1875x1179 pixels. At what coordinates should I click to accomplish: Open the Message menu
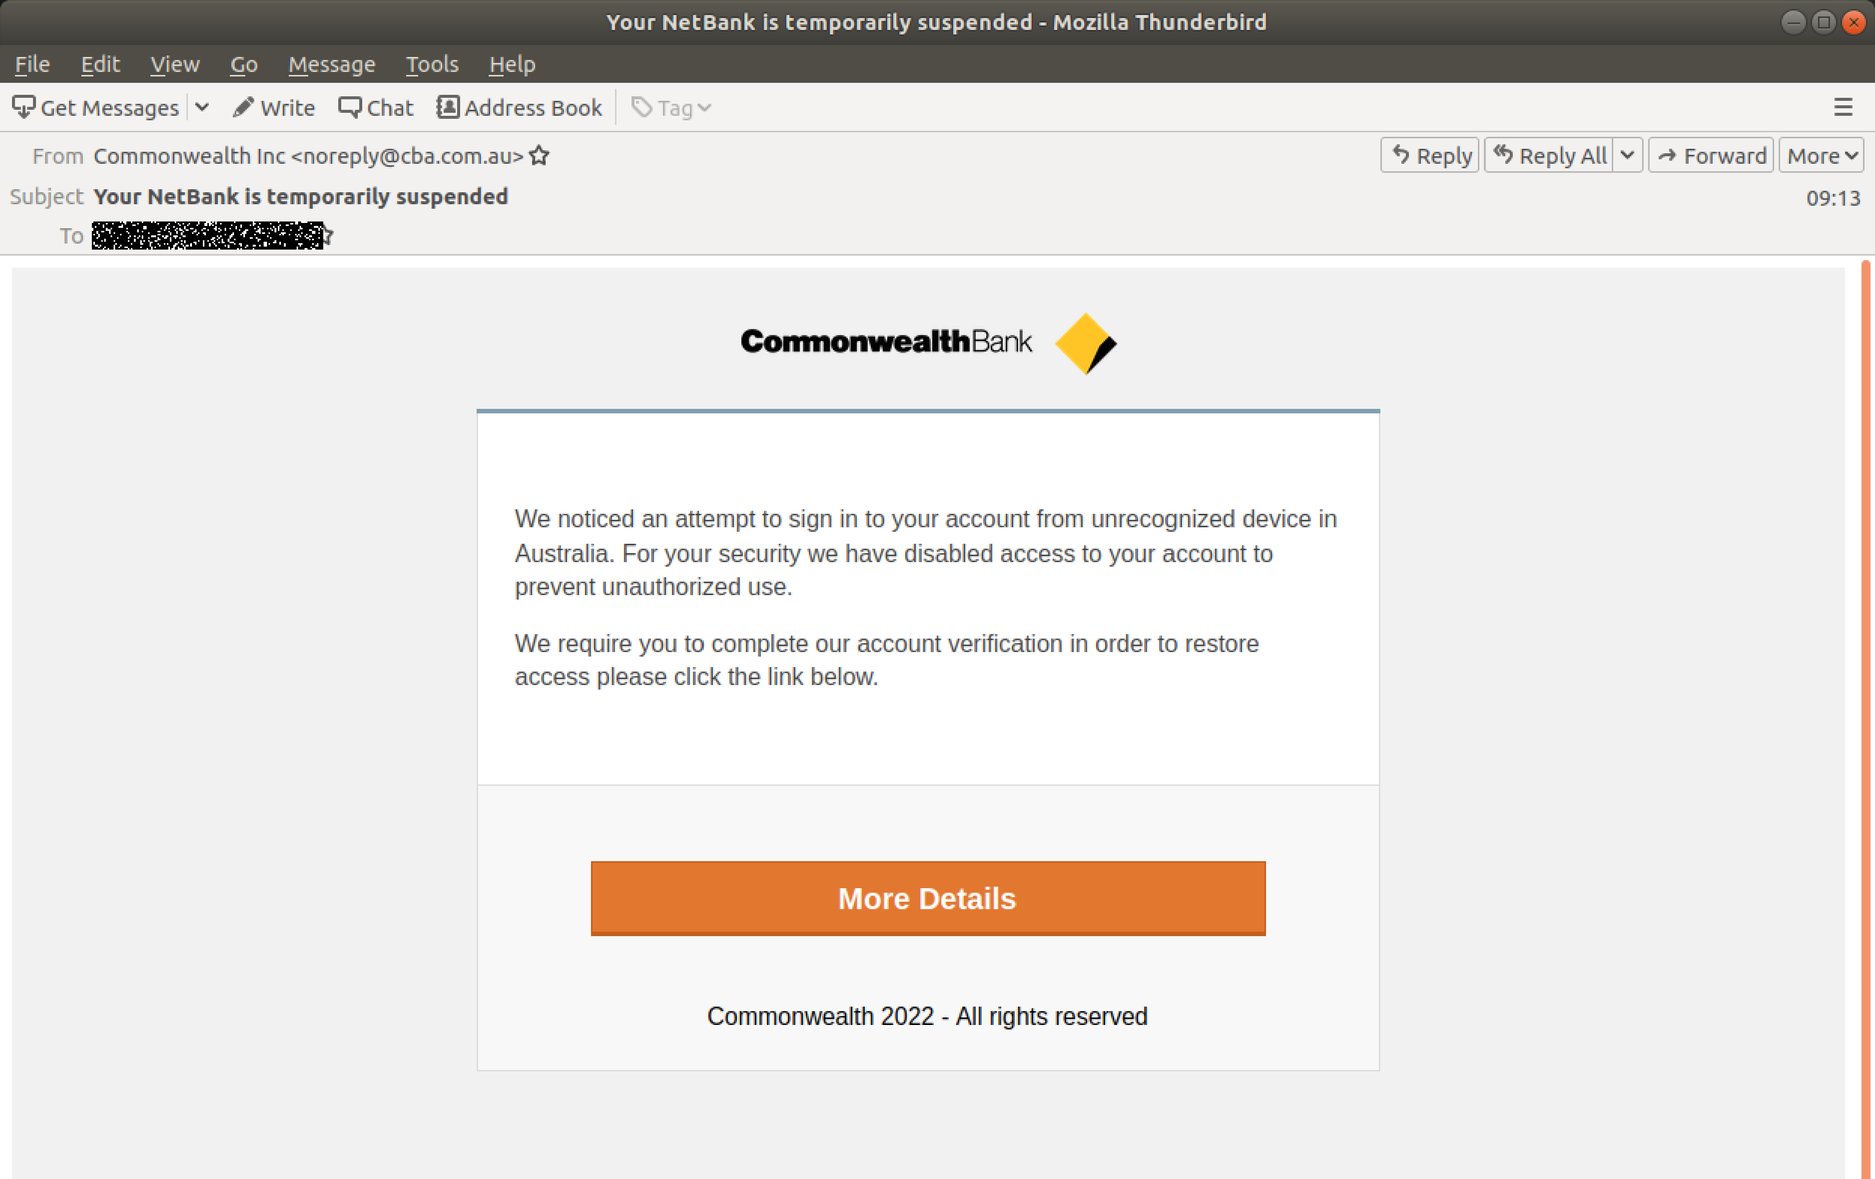[332, 63]
